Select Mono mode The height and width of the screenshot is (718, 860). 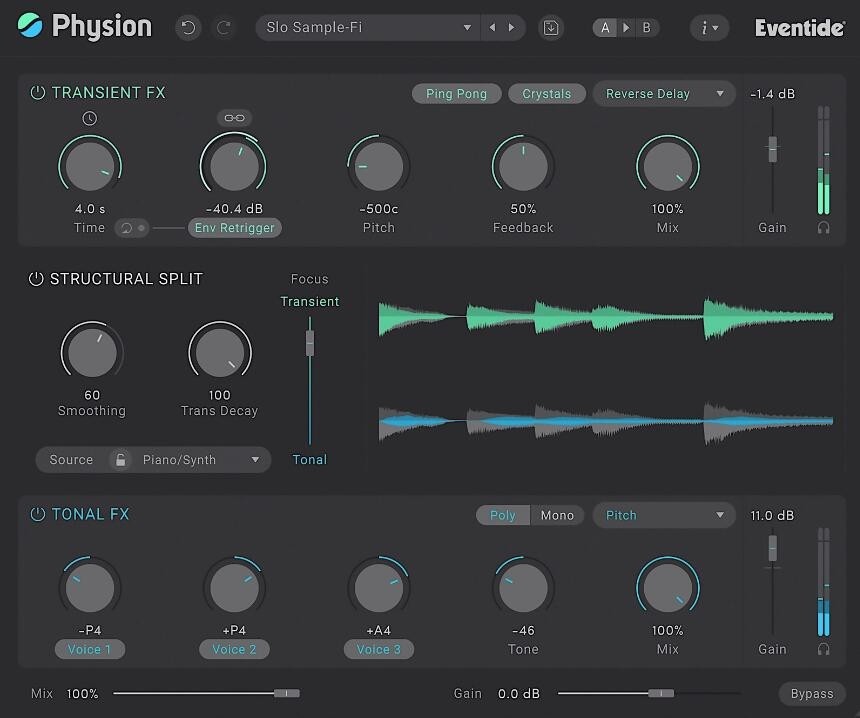click(557, 515)
